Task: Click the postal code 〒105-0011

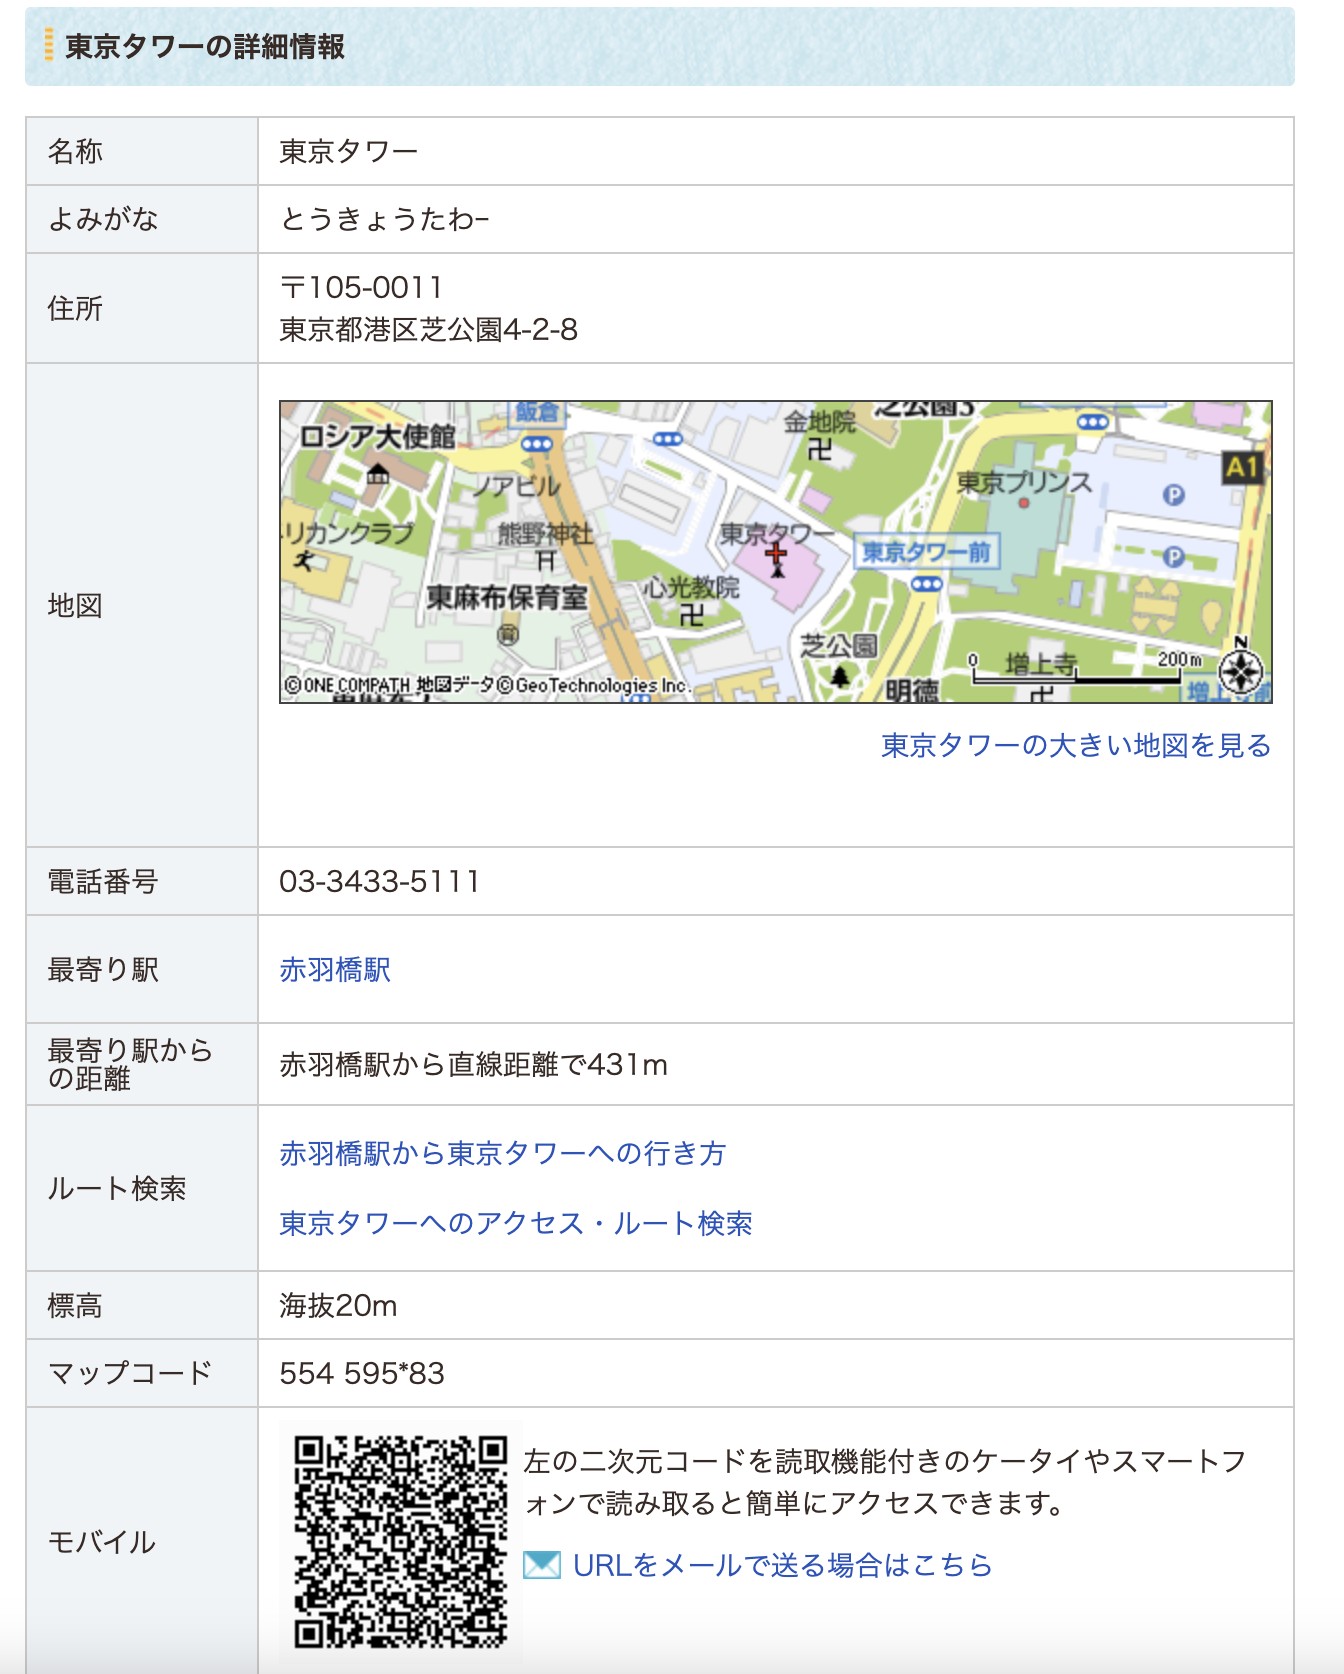Action: [x=361, y=288]
